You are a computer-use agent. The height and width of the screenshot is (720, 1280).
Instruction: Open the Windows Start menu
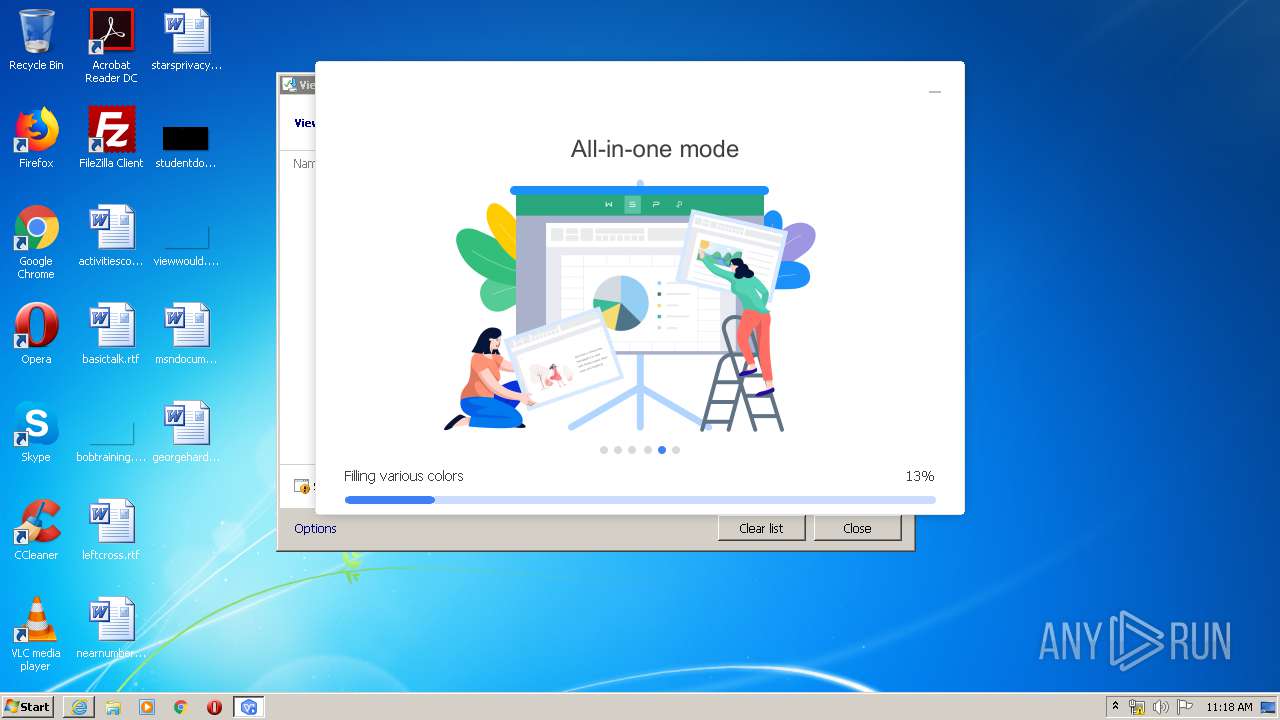pyautogui.click(x=27, y=706)
